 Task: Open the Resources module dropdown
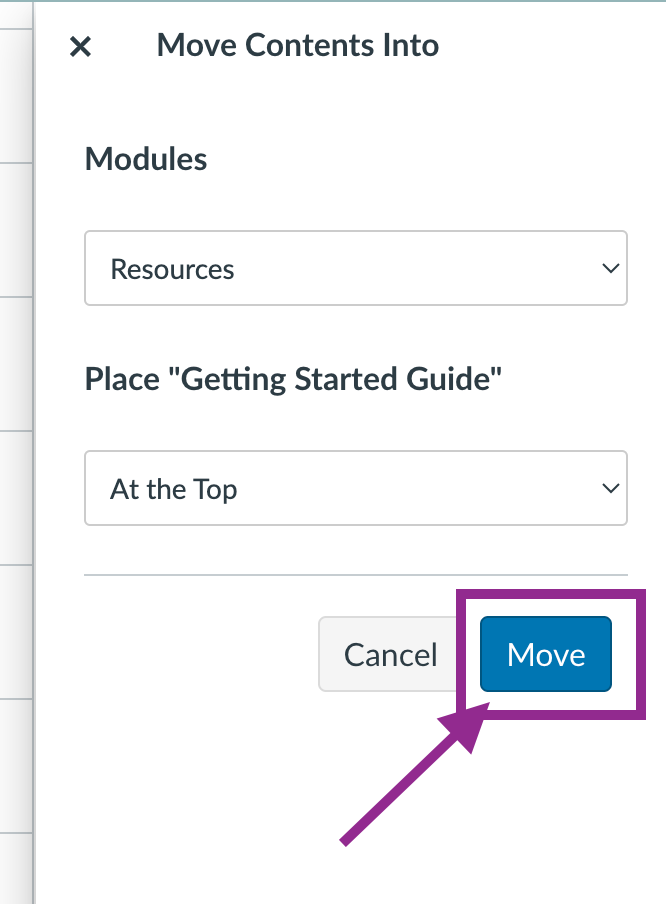tap(356, 268)
